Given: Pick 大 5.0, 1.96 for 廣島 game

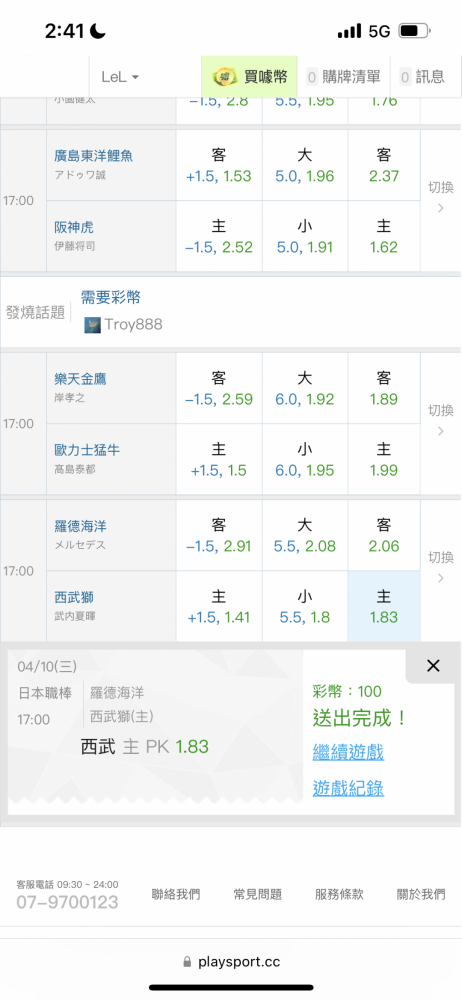Looking at the screenshot, I should 304,166.
